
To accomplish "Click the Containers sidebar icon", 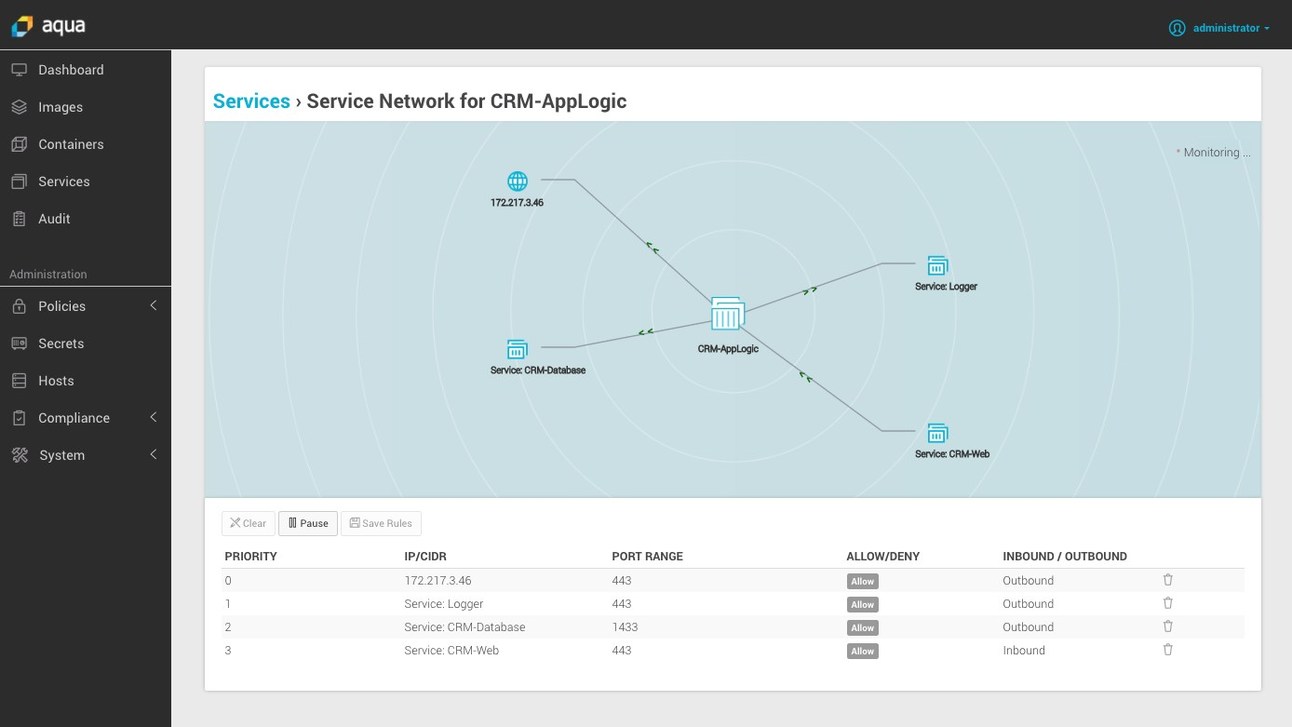I will (19, 144).
